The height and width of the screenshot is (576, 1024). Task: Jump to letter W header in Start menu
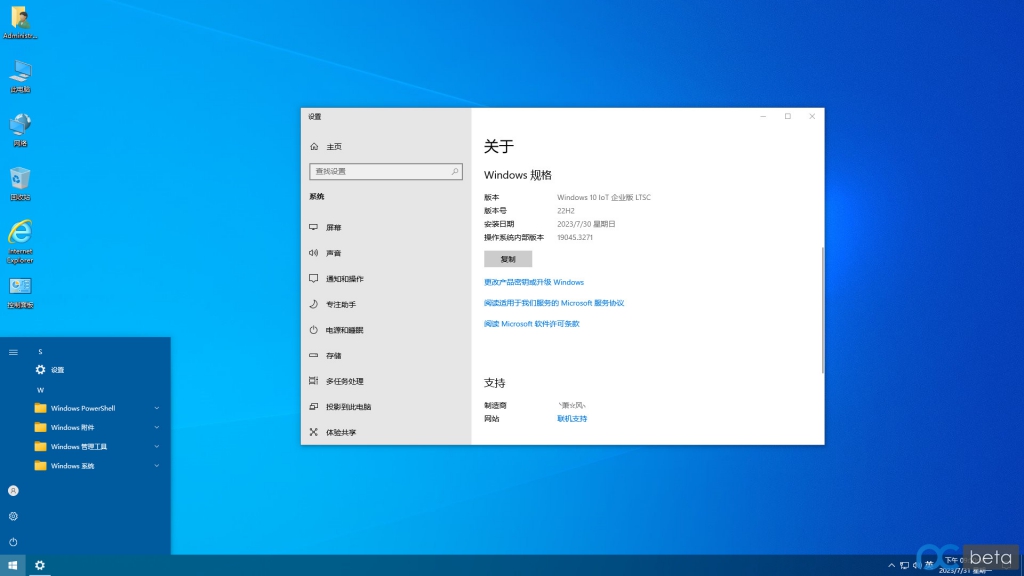click(40, 390)
